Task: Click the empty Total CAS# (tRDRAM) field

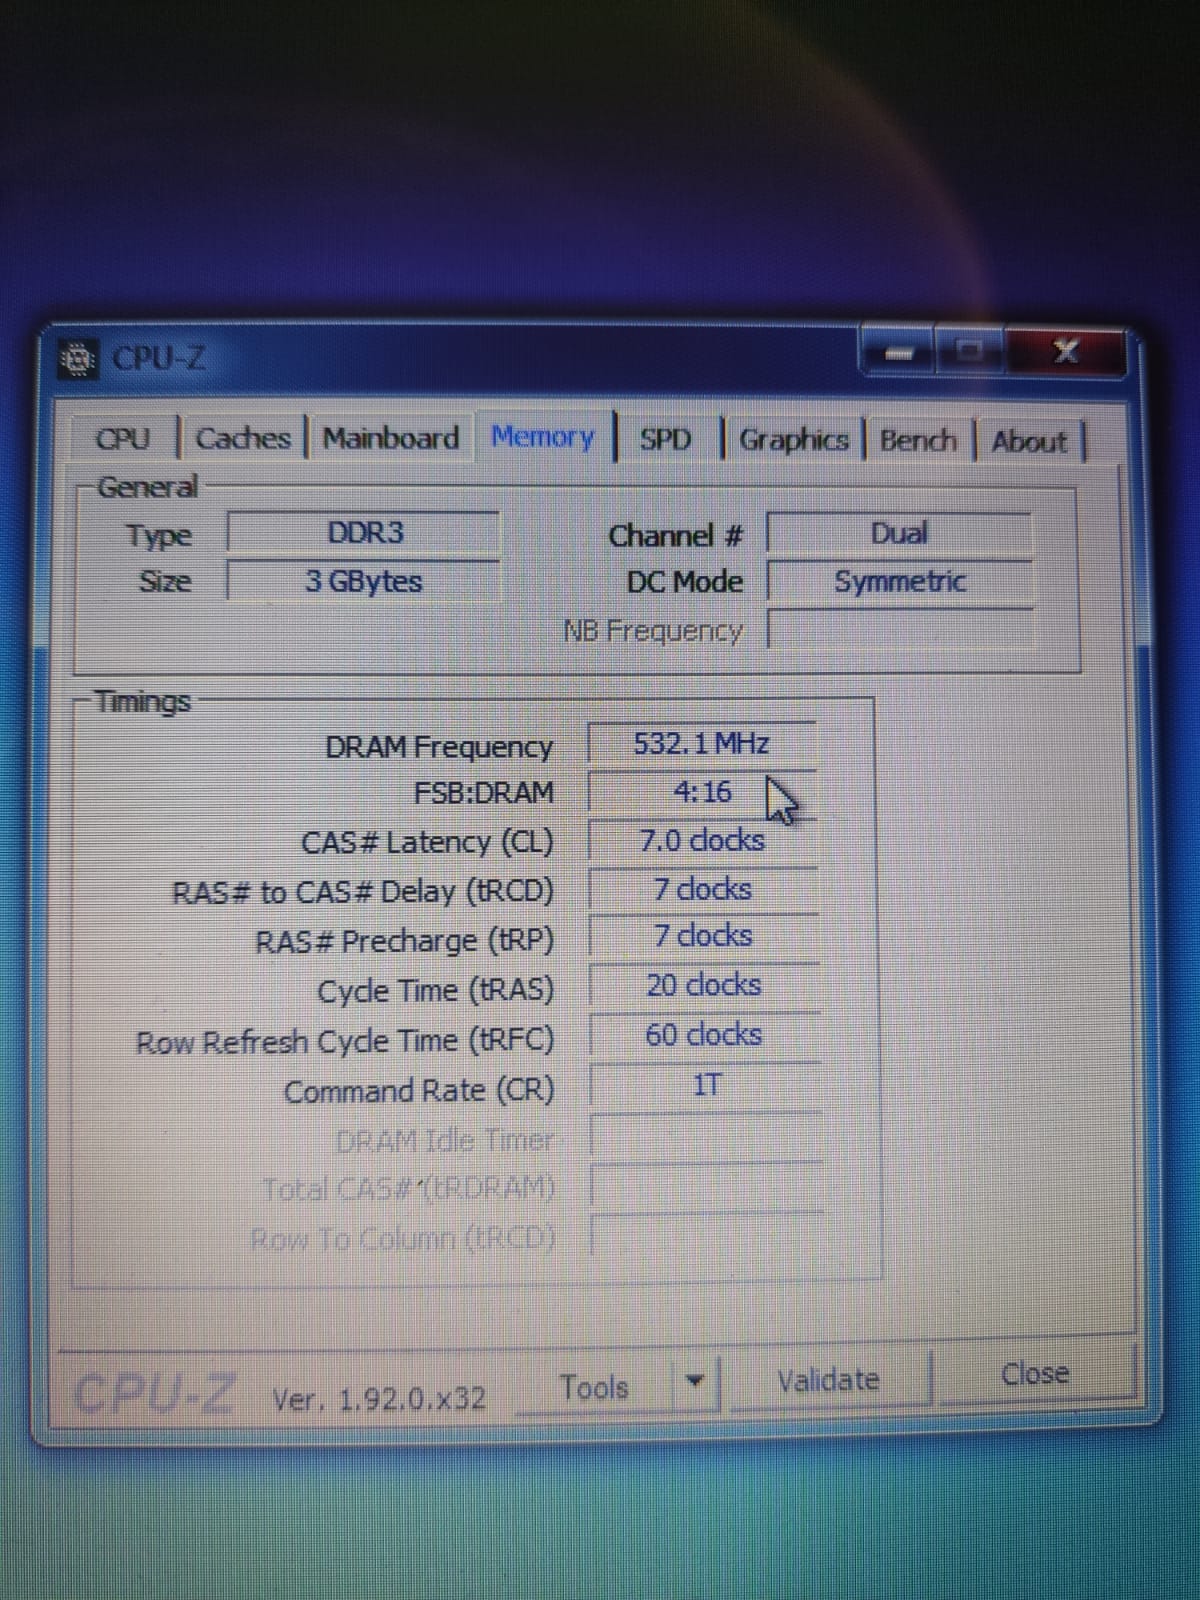Action: coord(707,1186)
